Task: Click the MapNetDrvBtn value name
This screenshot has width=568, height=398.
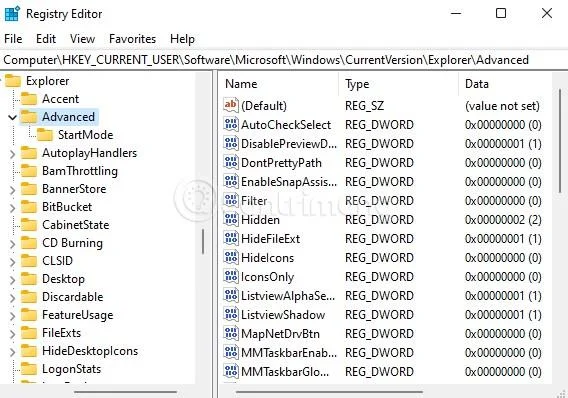Action: [x=280, y=334]
